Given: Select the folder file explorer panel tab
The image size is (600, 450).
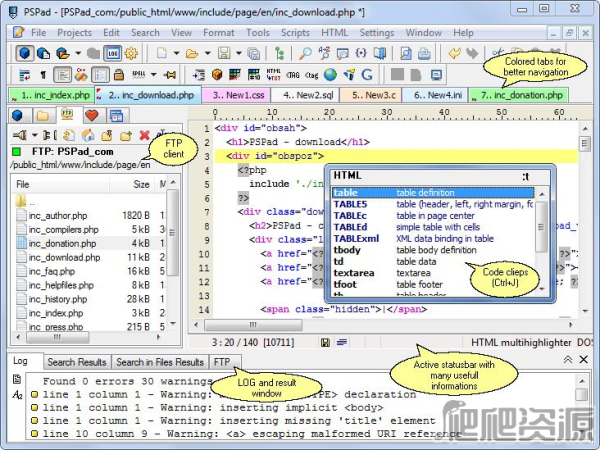Looking at the screenshot, I should click(x=43, y=115).
